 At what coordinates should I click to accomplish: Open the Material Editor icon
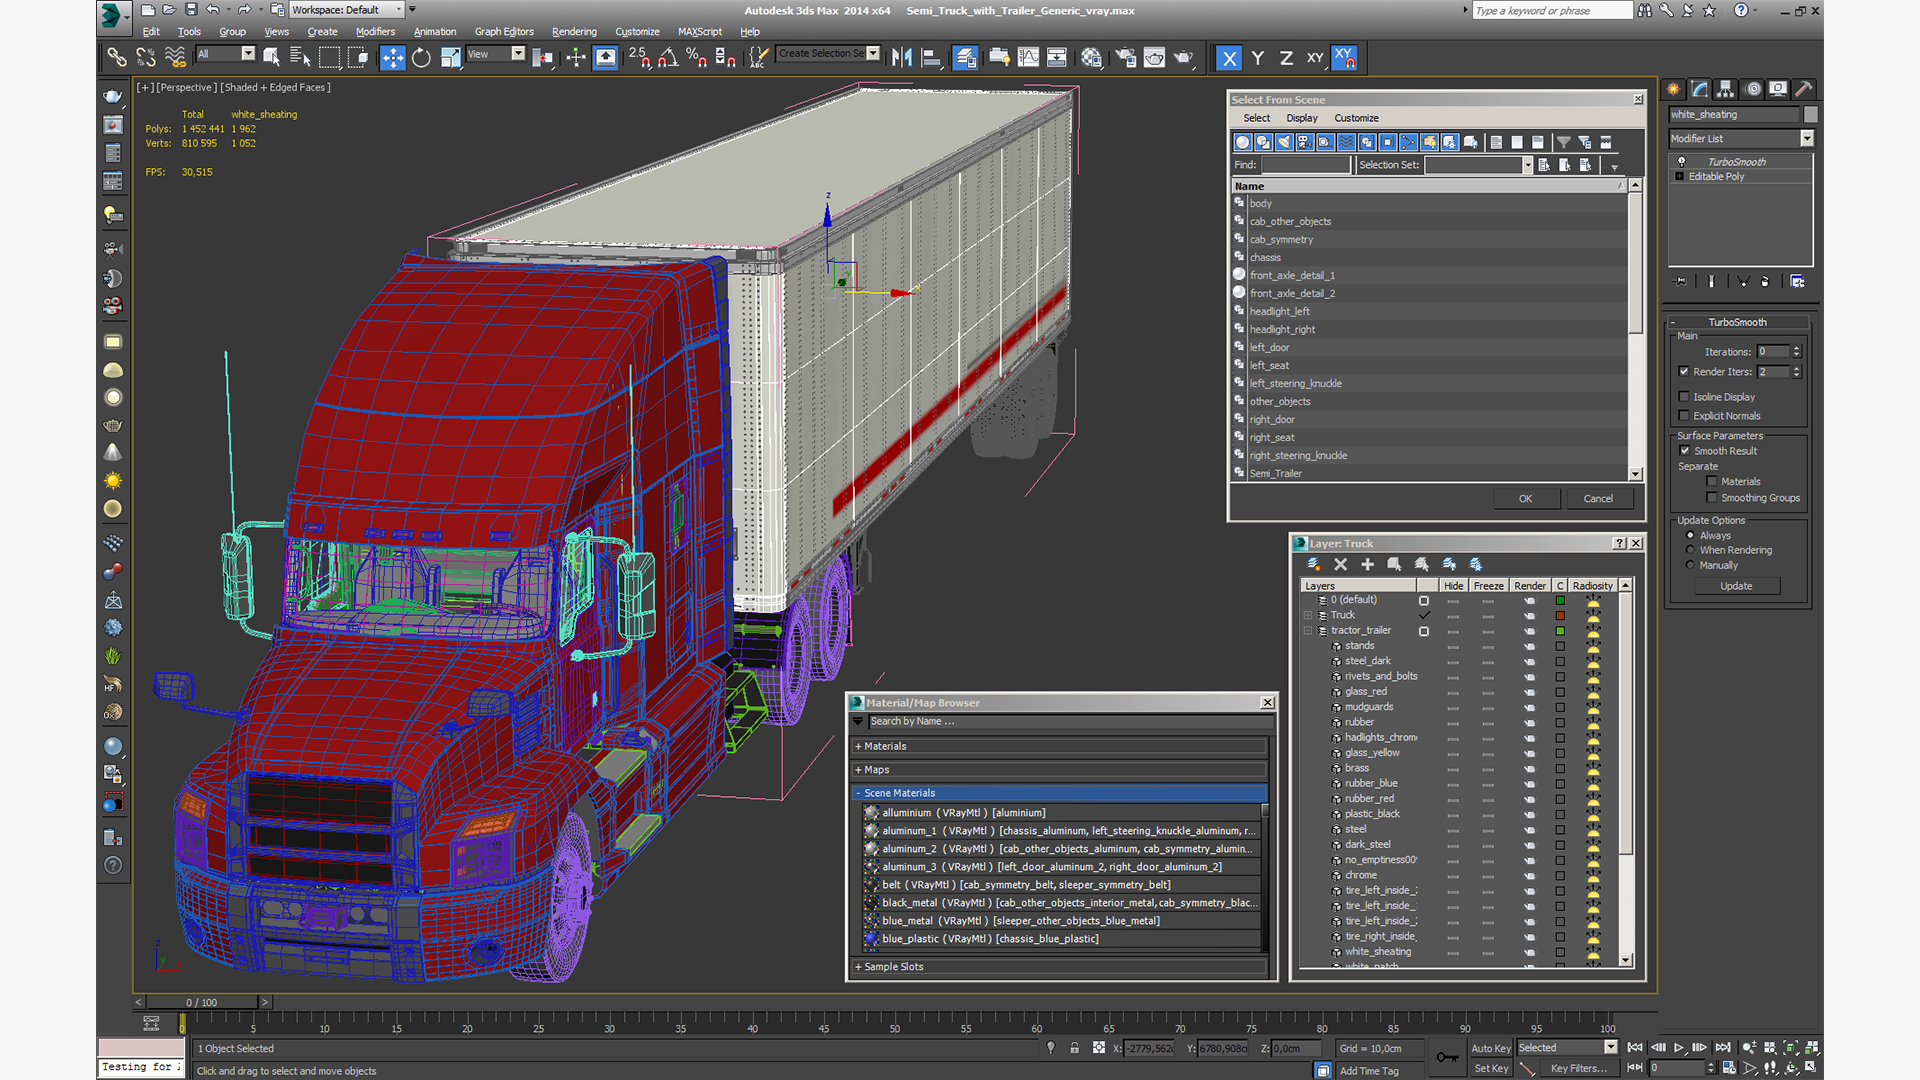pos(1092,58)
